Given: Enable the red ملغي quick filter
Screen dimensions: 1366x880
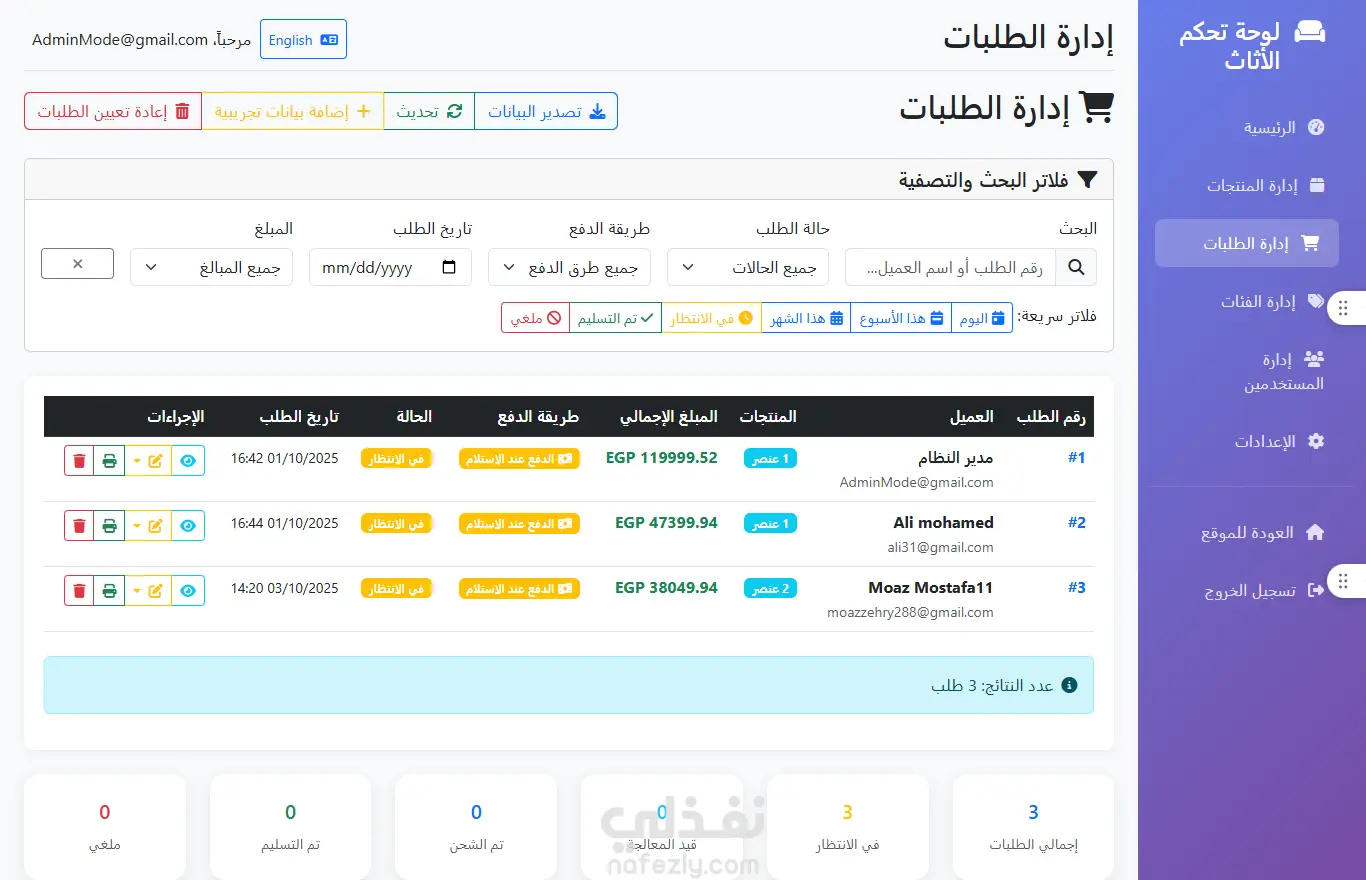Looking at the screenshot, I should 536,318.
